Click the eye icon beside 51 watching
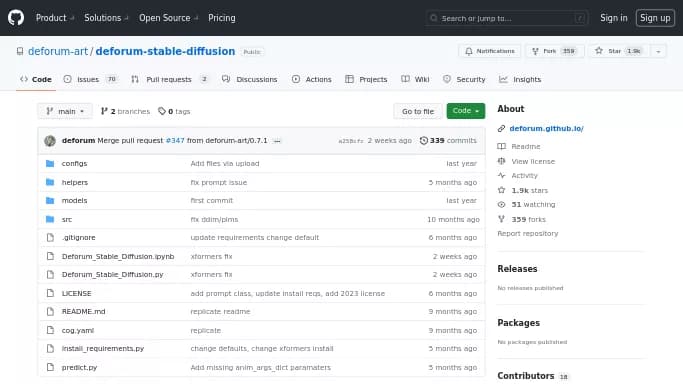 tap(501, 204)
